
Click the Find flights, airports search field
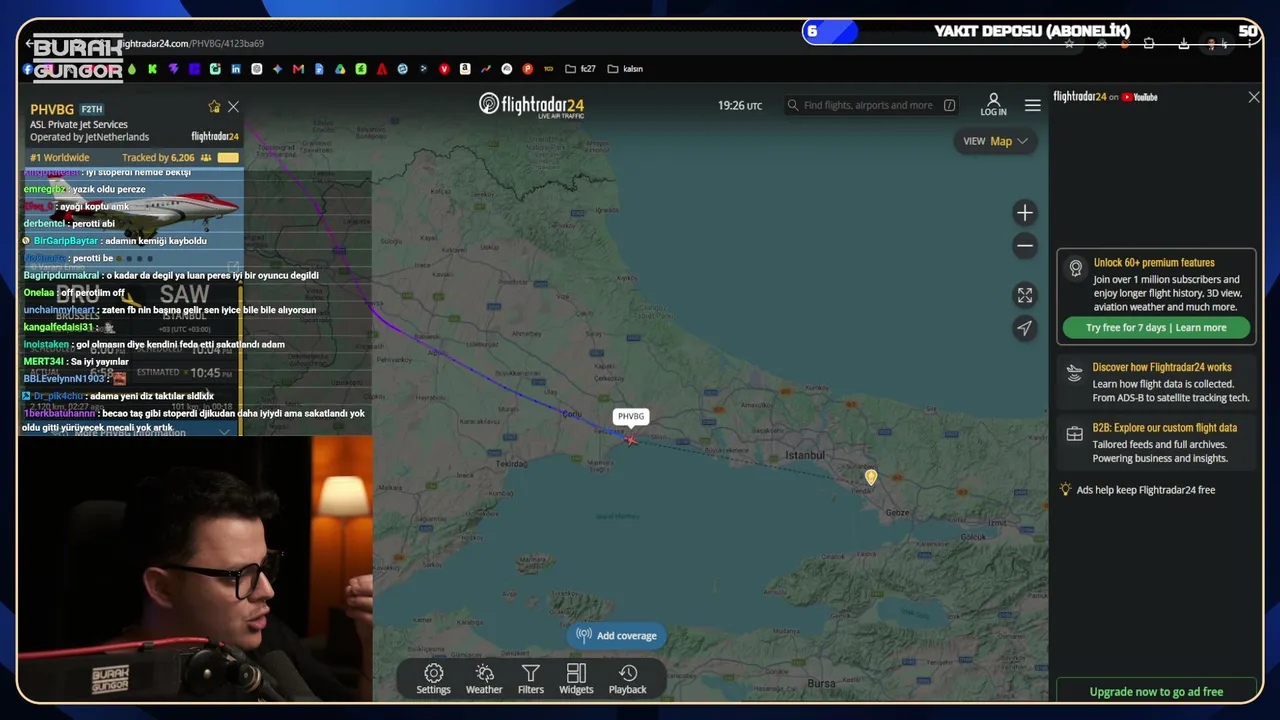point(871,105)
